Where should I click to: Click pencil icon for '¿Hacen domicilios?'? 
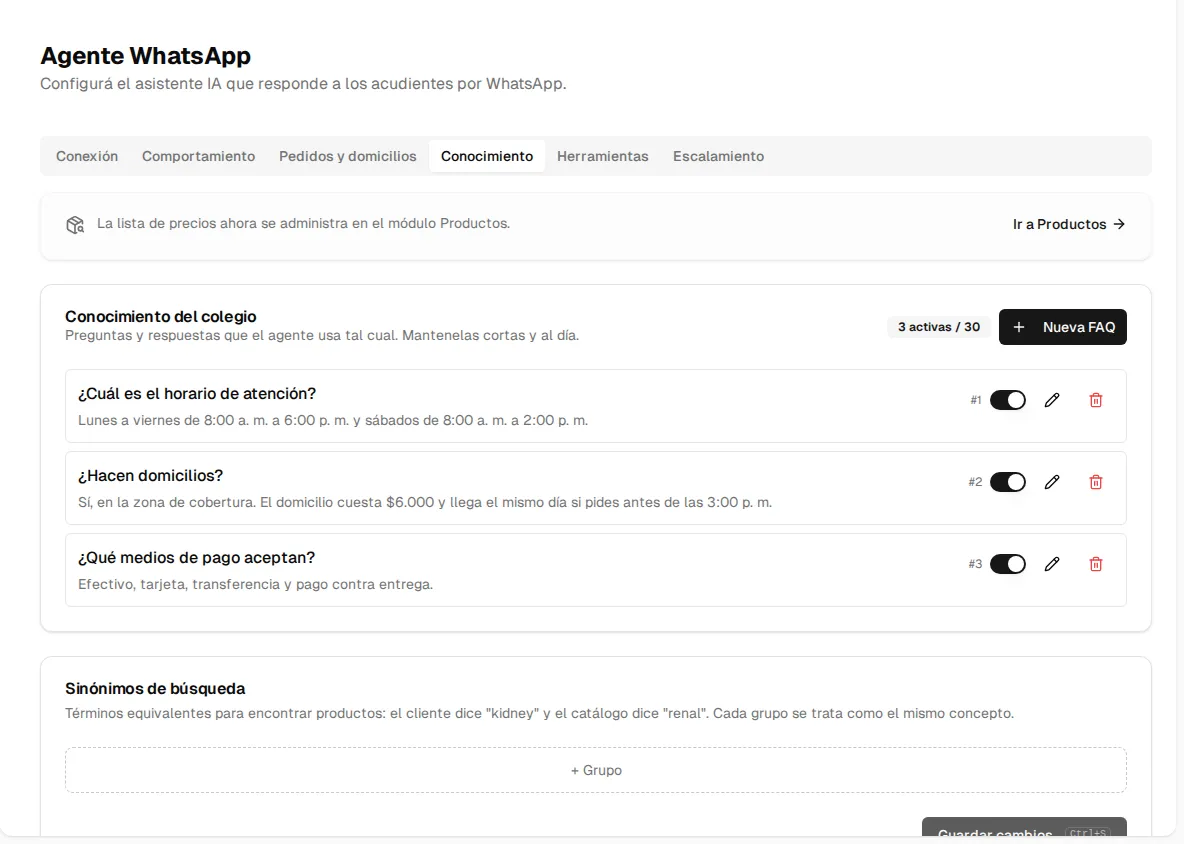pos(1052,482)
